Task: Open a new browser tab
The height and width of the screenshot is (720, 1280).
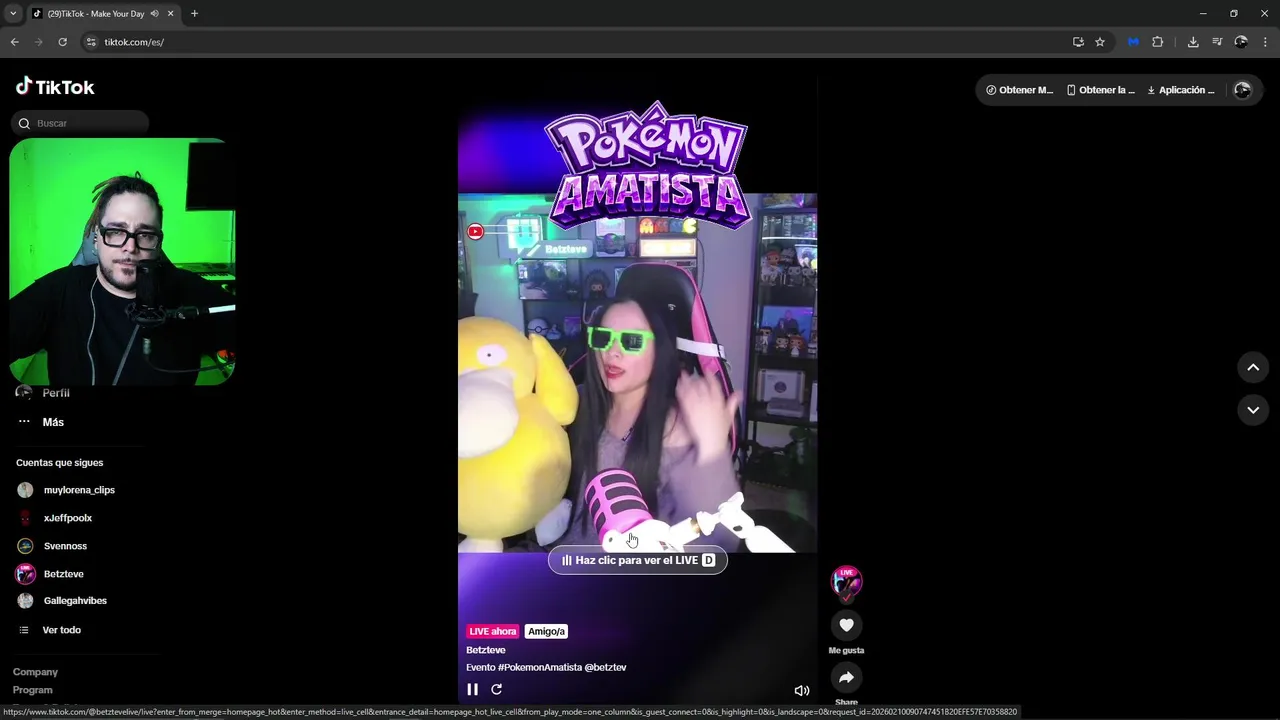Action: [194, 14]
